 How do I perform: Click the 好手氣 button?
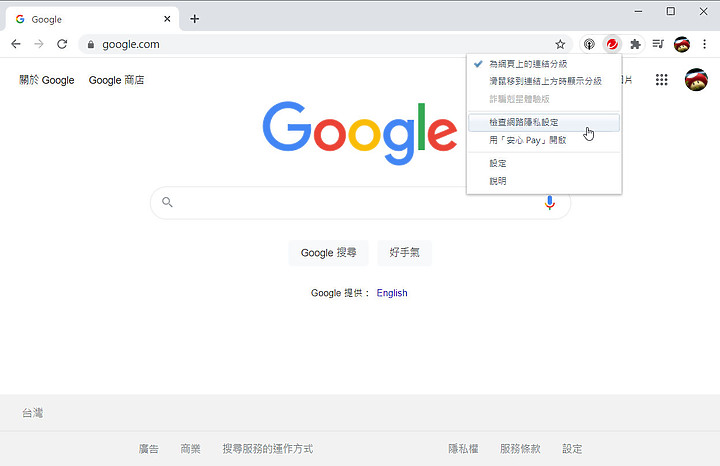[x=404, y=253]
